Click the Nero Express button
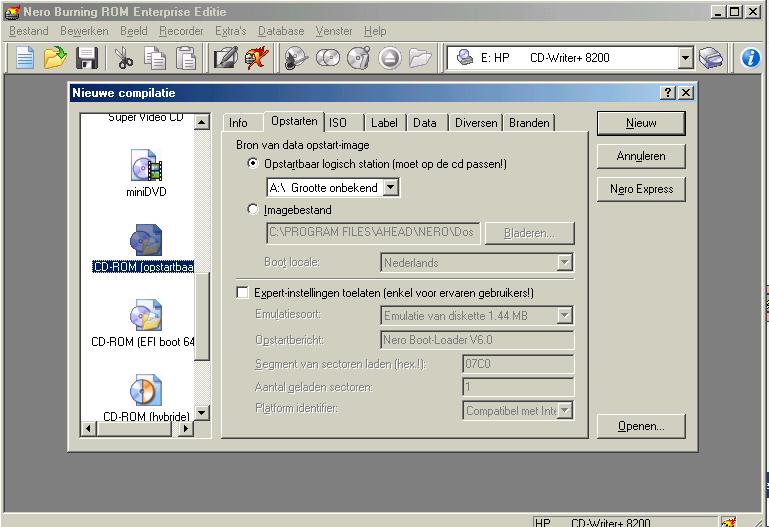This screenshot has width=769, height=527. [641, 189]
